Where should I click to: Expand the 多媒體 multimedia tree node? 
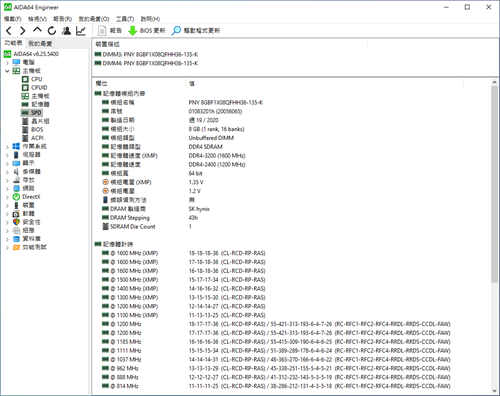point(8,171)
